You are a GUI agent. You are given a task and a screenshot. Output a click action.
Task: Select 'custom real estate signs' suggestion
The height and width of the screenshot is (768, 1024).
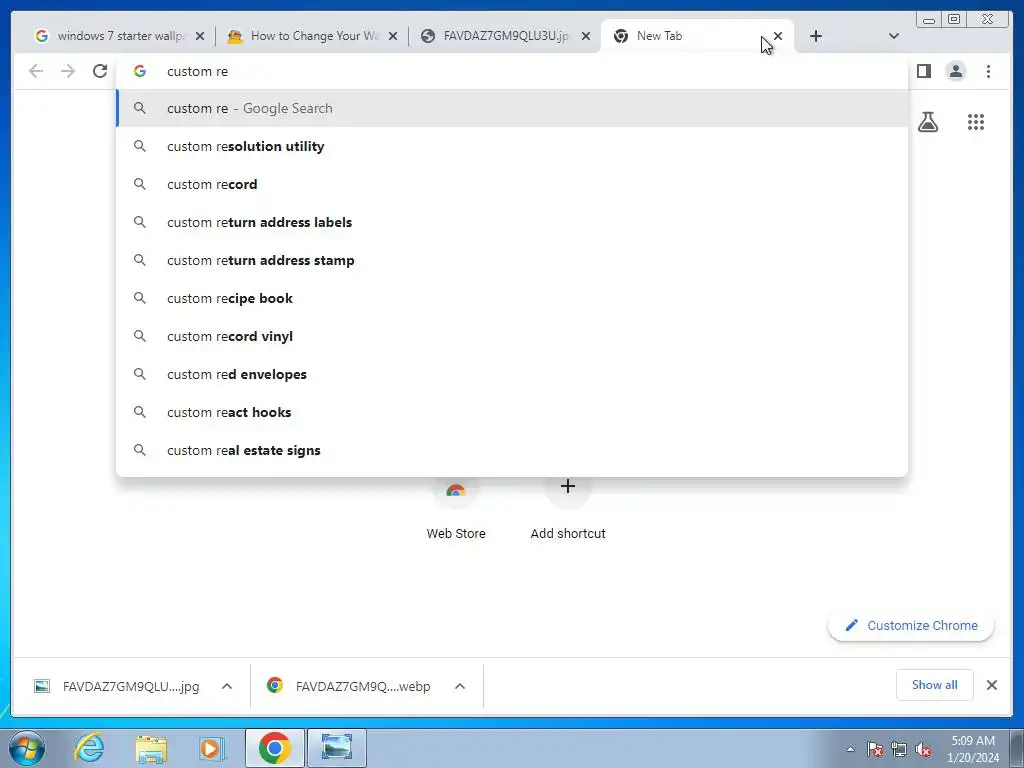coord(512,450)
